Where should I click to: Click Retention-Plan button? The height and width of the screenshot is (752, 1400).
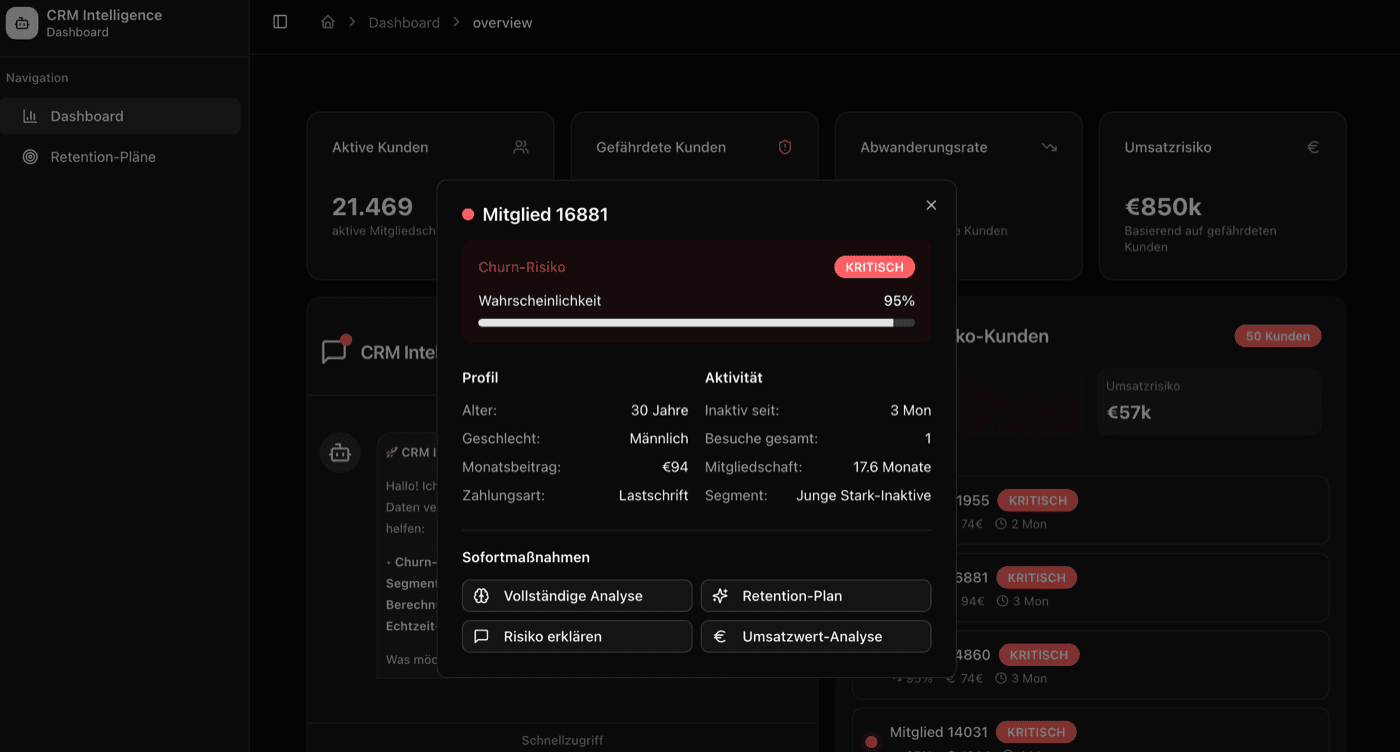pyautogui.click(x=816, y=596)
